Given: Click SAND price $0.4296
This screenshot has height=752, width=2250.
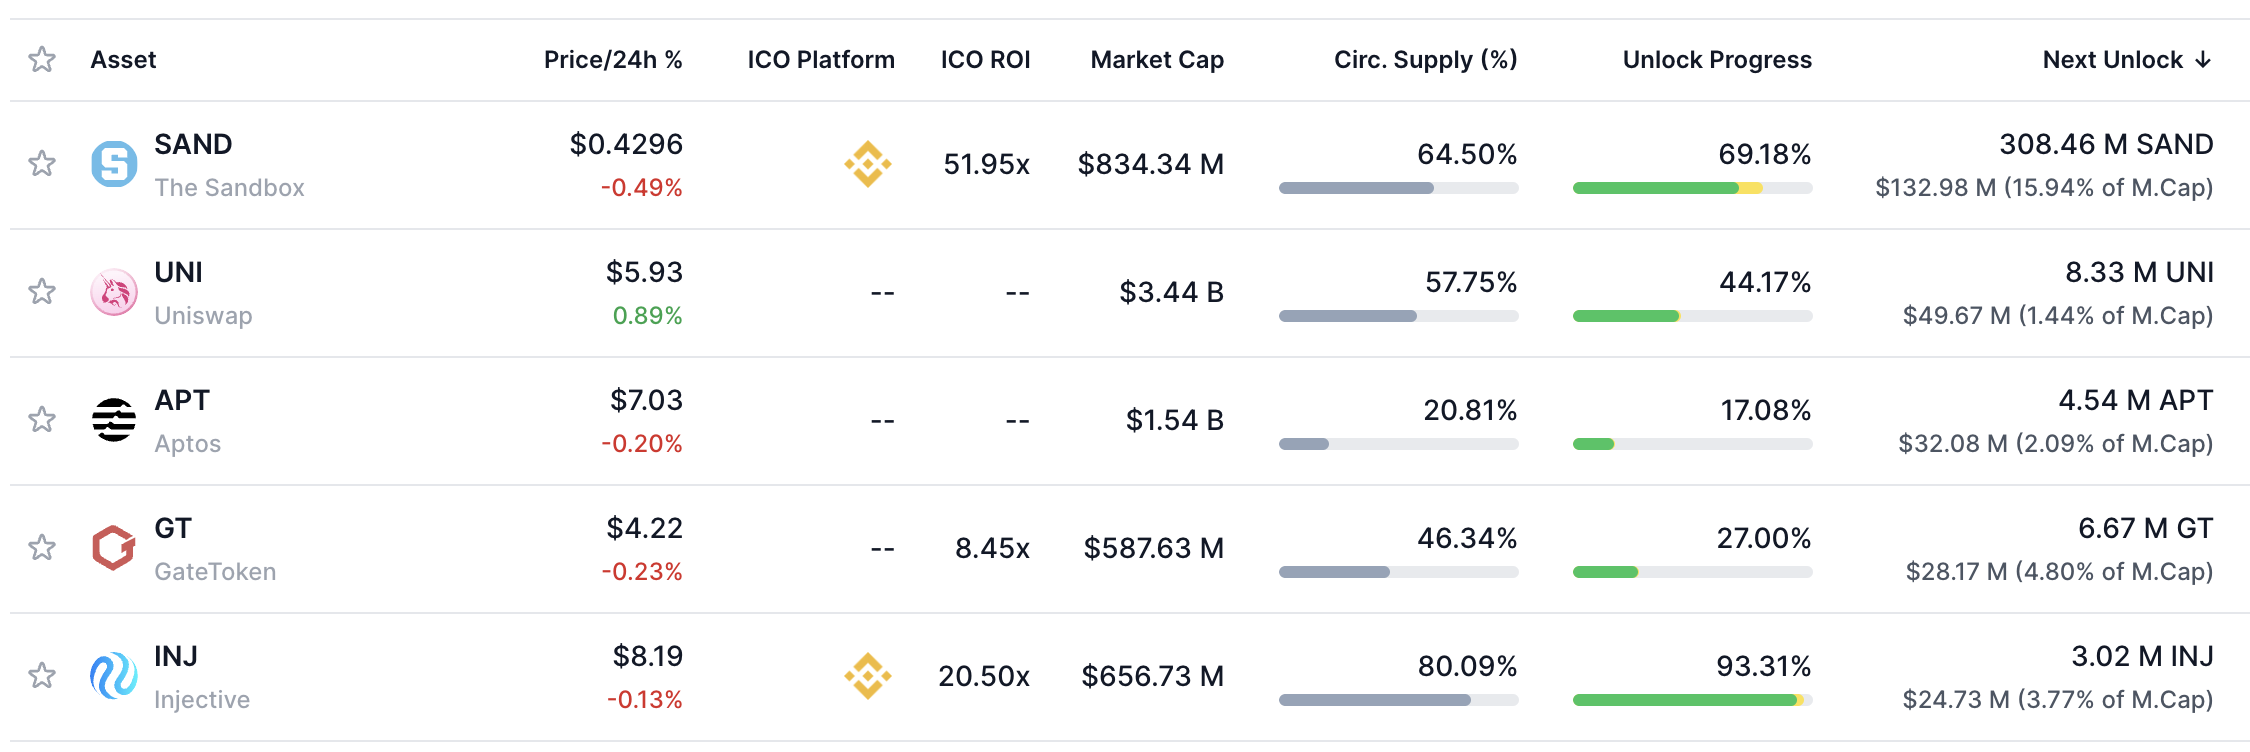Looking at the screenshot, I should (x=626, y=144).
